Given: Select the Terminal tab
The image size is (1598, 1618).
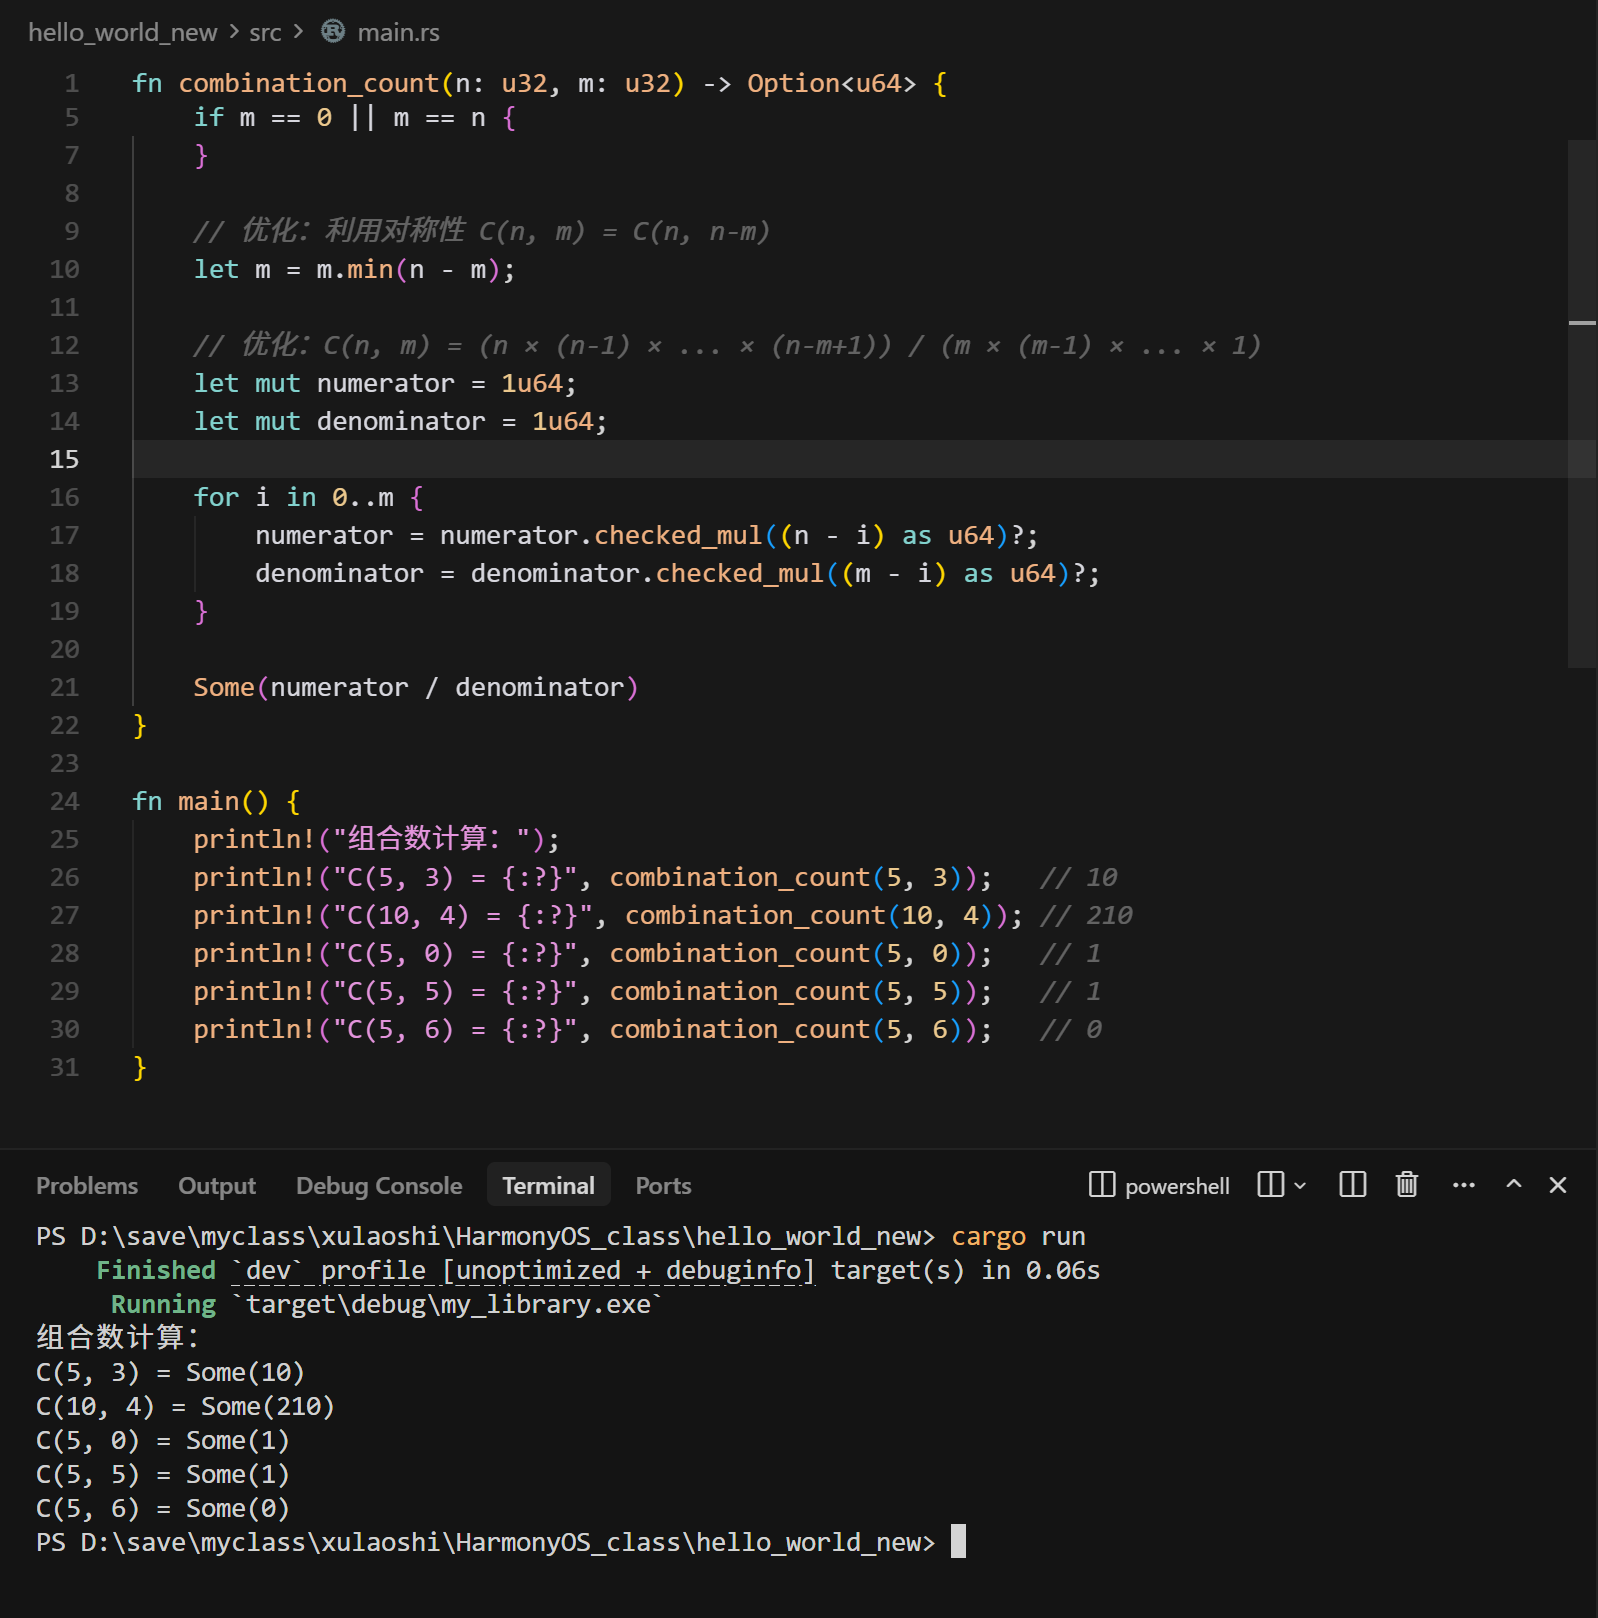Looking at the screenshot, I should [548, 1186].
